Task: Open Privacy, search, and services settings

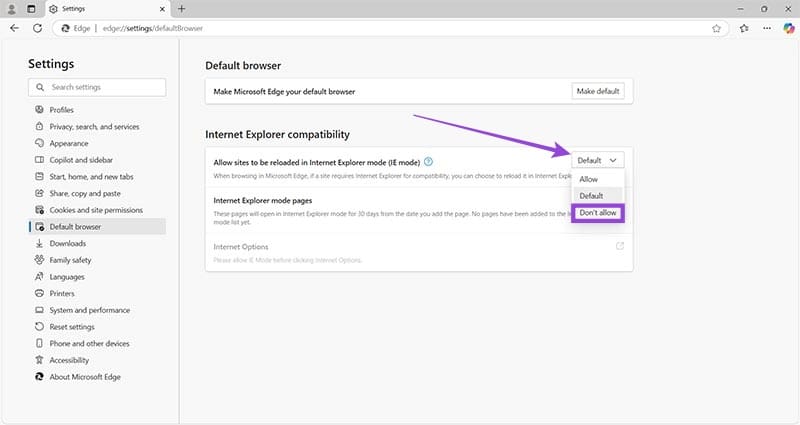Action: (x=94, y=127)
